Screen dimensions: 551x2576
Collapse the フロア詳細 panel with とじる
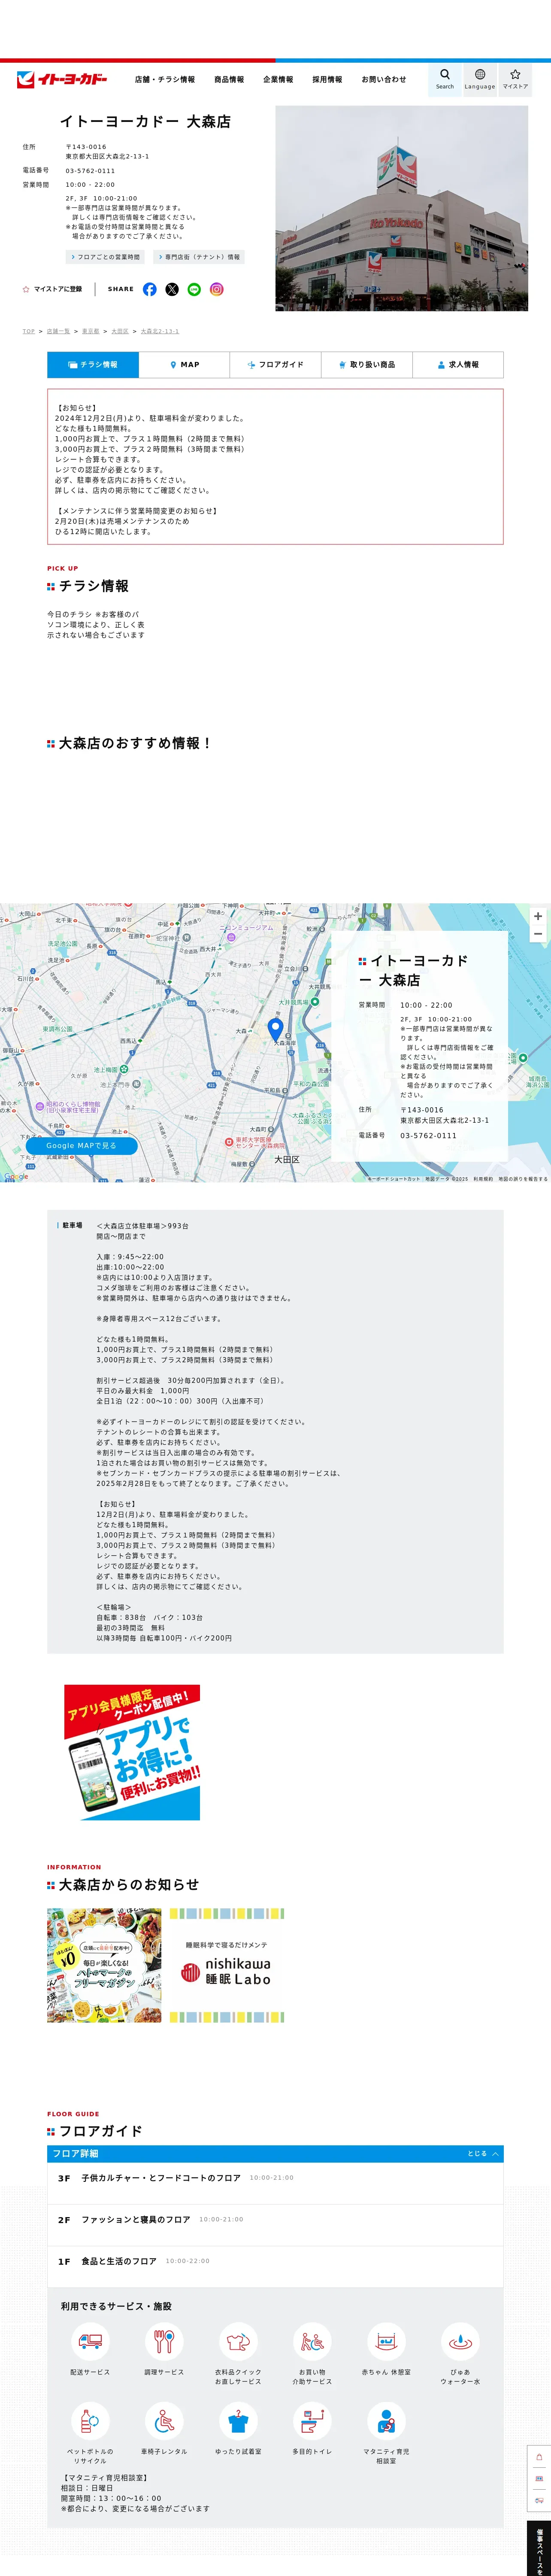click(484, 2153)
